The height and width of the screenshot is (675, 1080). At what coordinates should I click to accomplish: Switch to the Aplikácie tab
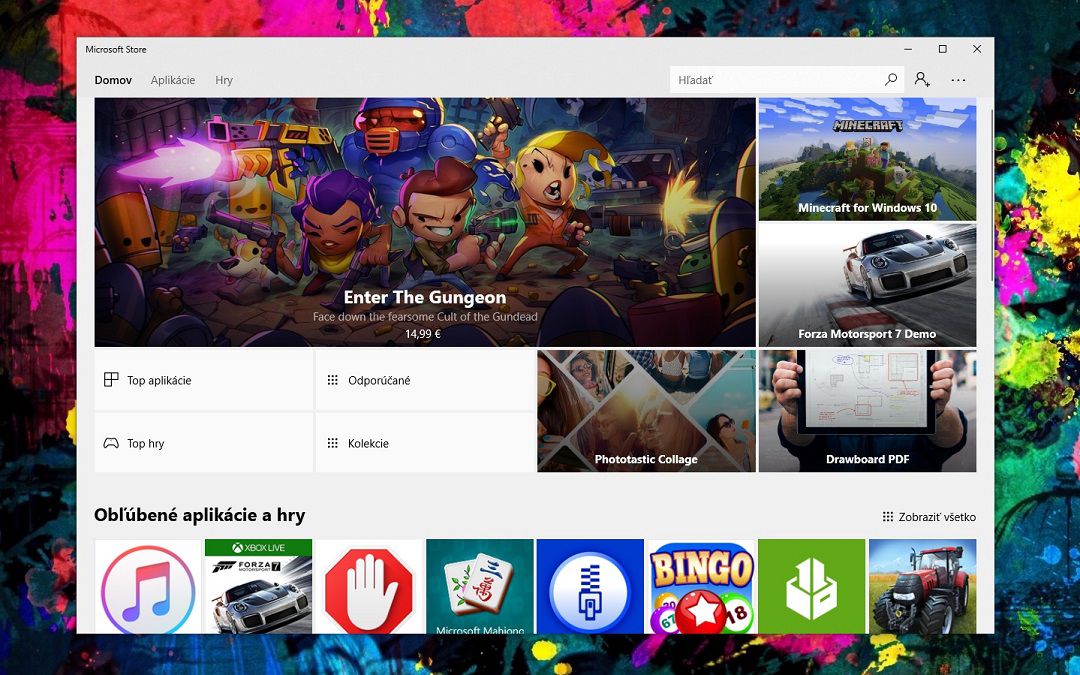click(x=173, y=80)
